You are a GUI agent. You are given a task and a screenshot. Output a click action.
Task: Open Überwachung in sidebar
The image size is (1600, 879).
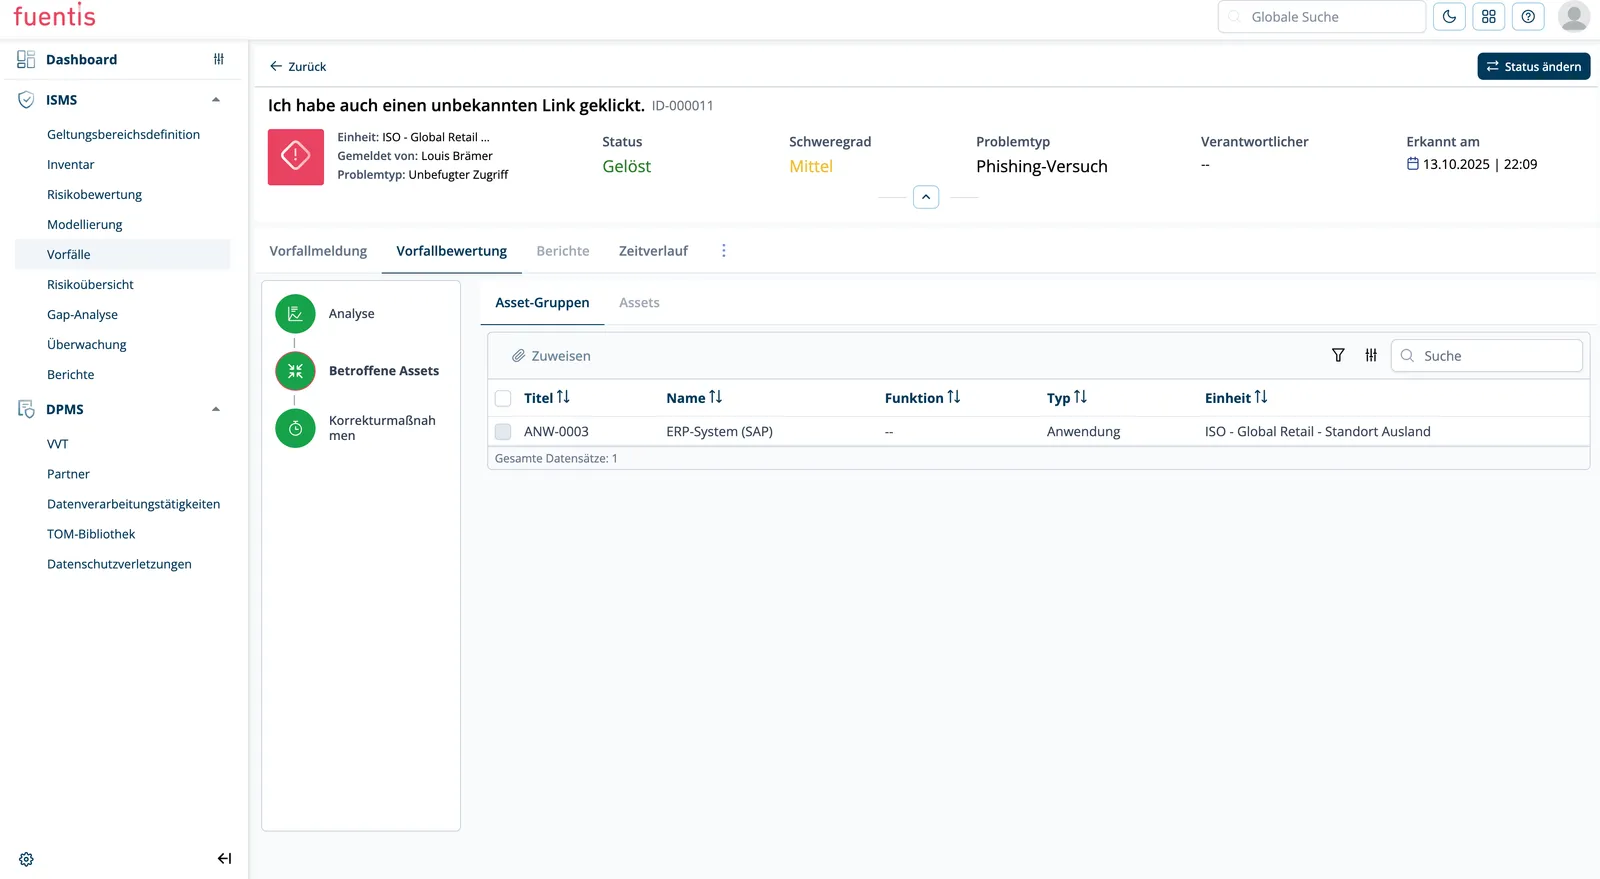(87, 345)
